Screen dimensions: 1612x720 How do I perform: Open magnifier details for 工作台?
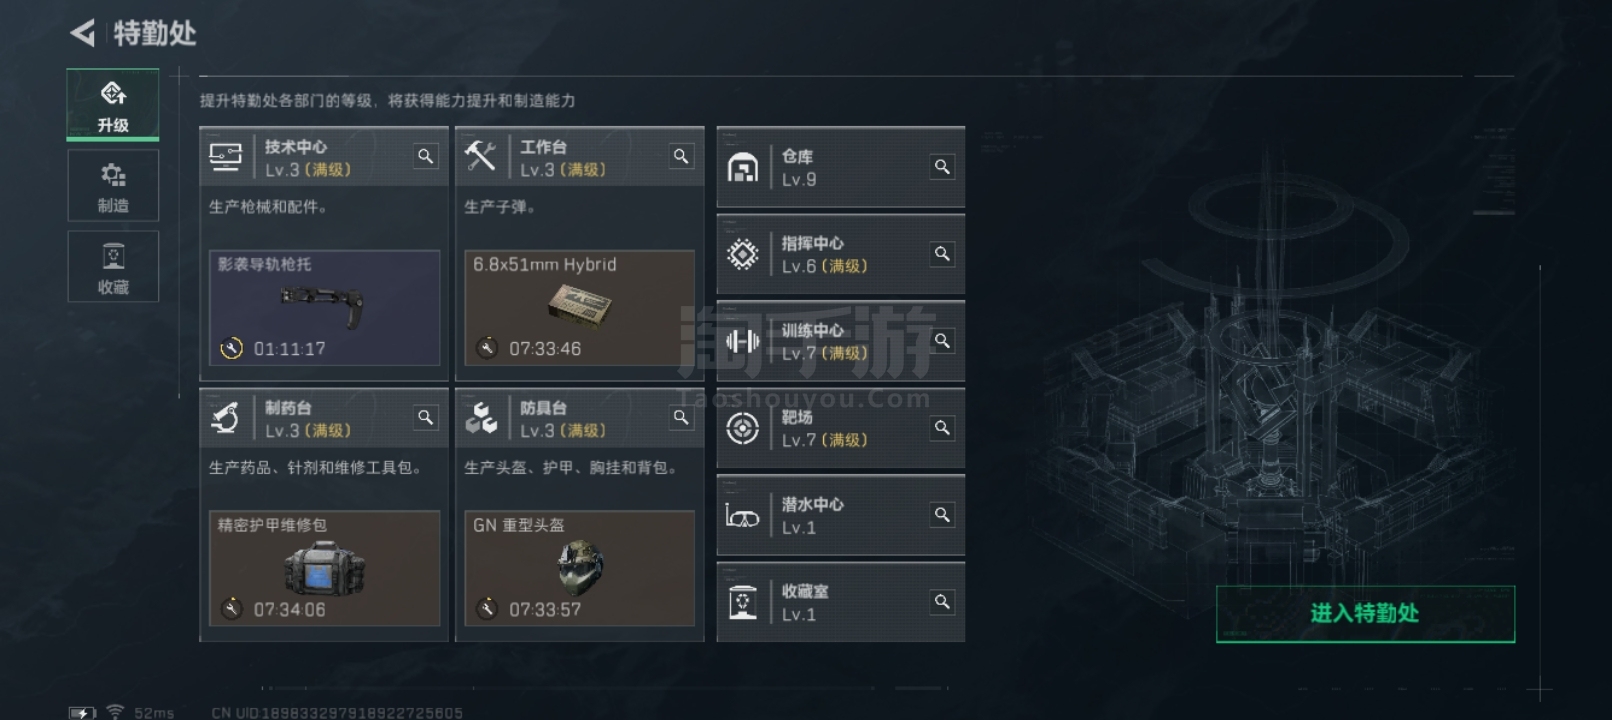[x=681, y=157]
